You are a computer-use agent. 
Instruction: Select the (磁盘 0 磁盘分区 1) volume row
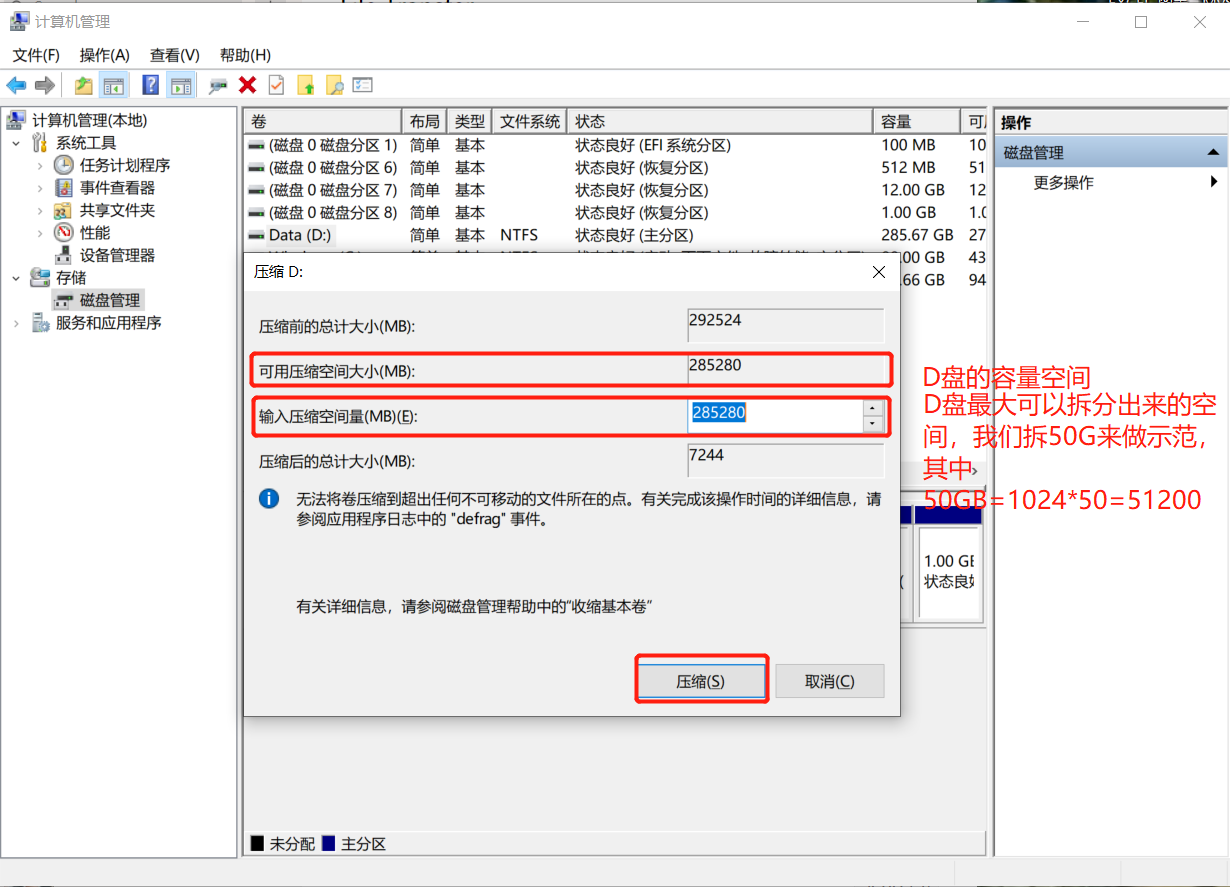(x=615, y=145)
